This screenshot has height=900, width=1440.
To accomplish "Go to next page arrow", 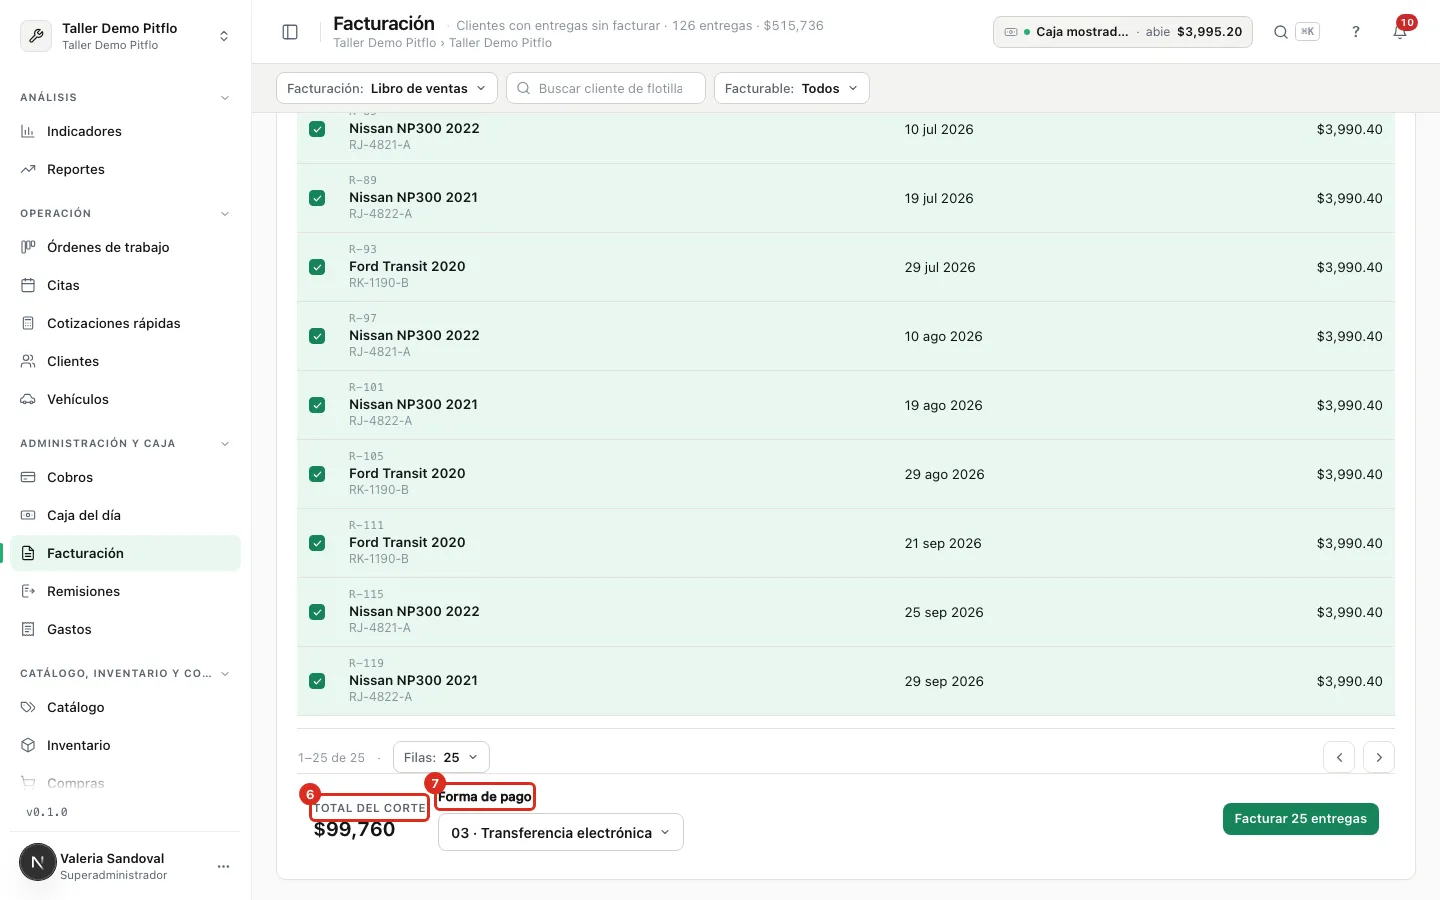I will pos(1379,757).
